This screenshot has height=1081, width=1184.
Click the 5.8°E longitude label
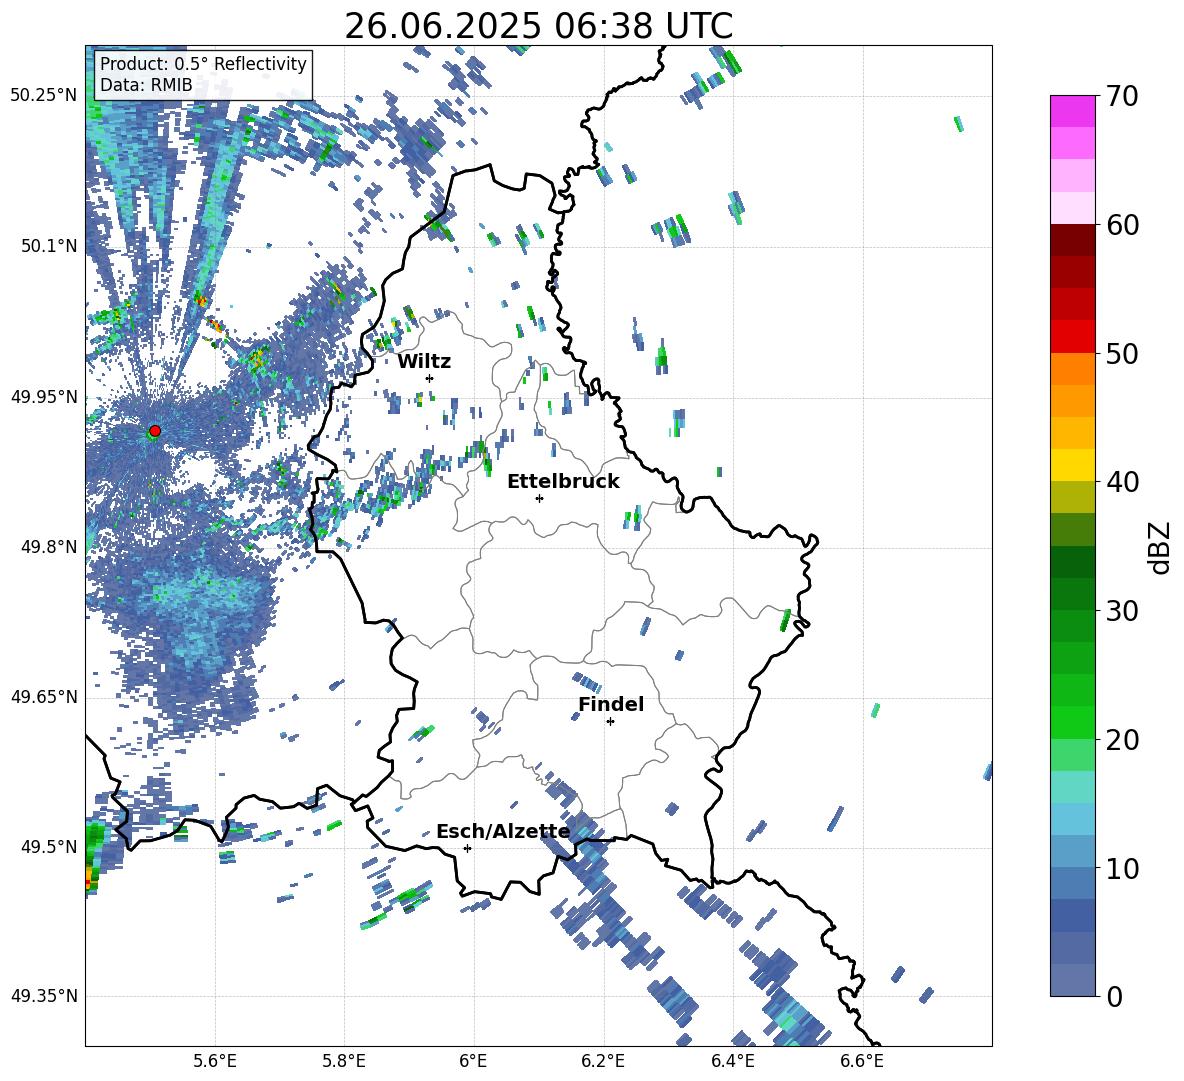tap(344, 1061)
